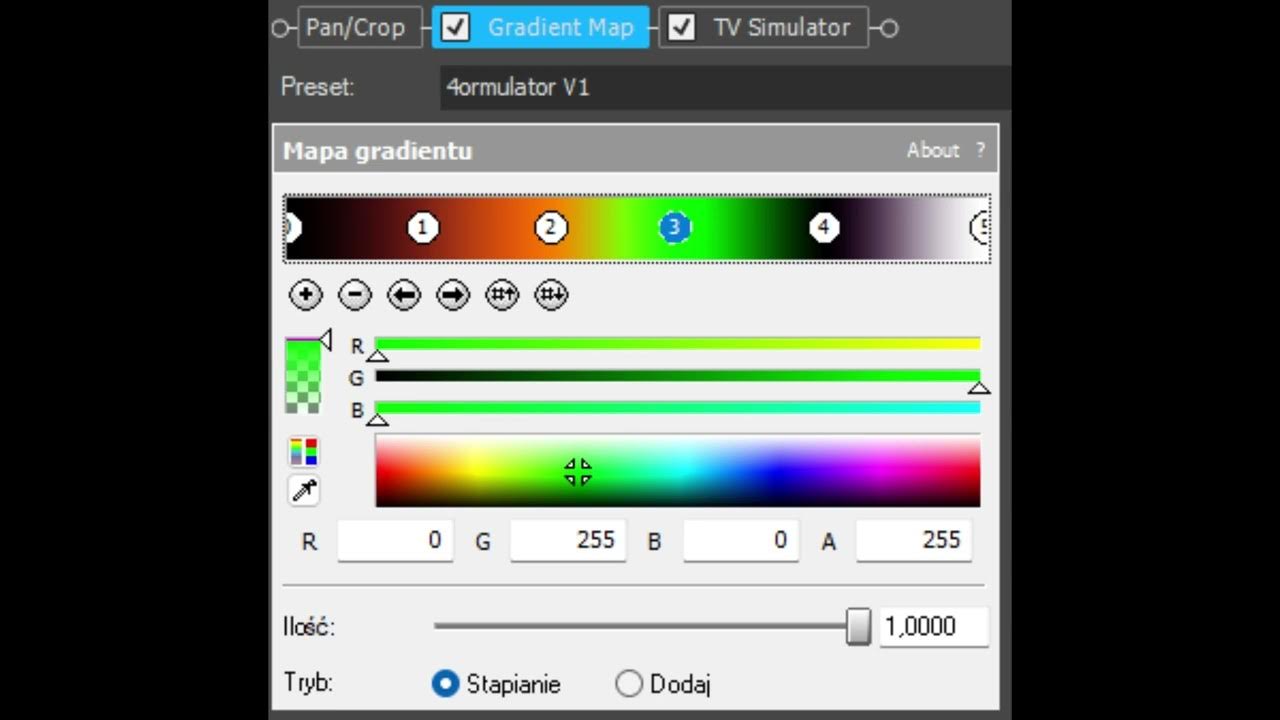Open the TV Simulator effect tab
This screenshot has height=720, width=1280.
[781, 28]
